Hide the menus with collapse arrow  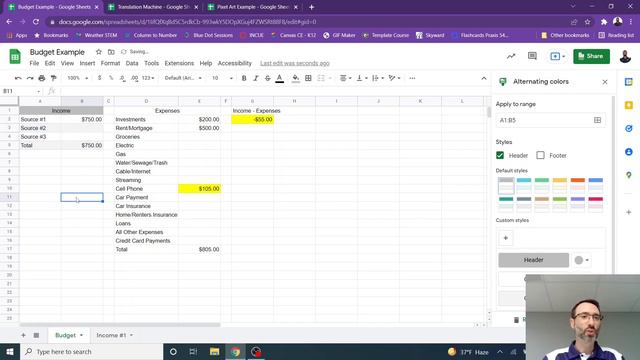click(484, 78)
